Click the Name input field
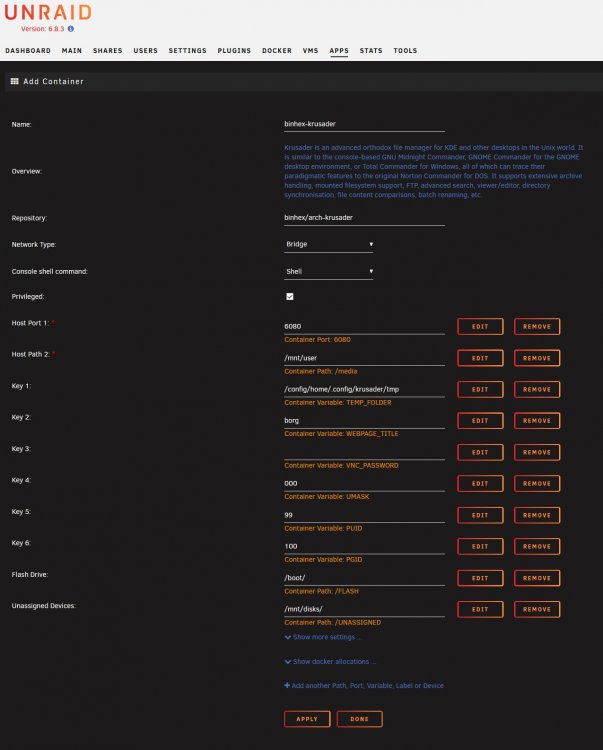The height and width of the screenshot is (750, 603). [364, 124]
